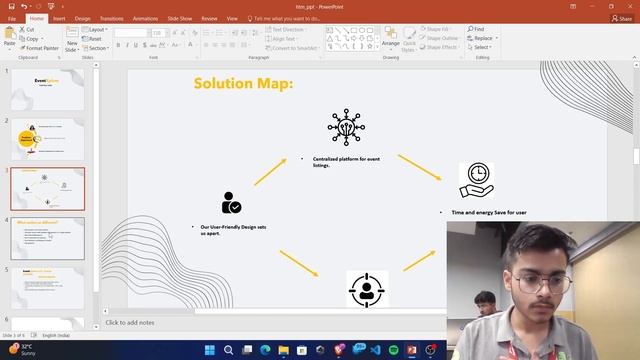Click the Undo arrow icon
640x360 pixels.
pyautogui.click(x=24, y=7)
